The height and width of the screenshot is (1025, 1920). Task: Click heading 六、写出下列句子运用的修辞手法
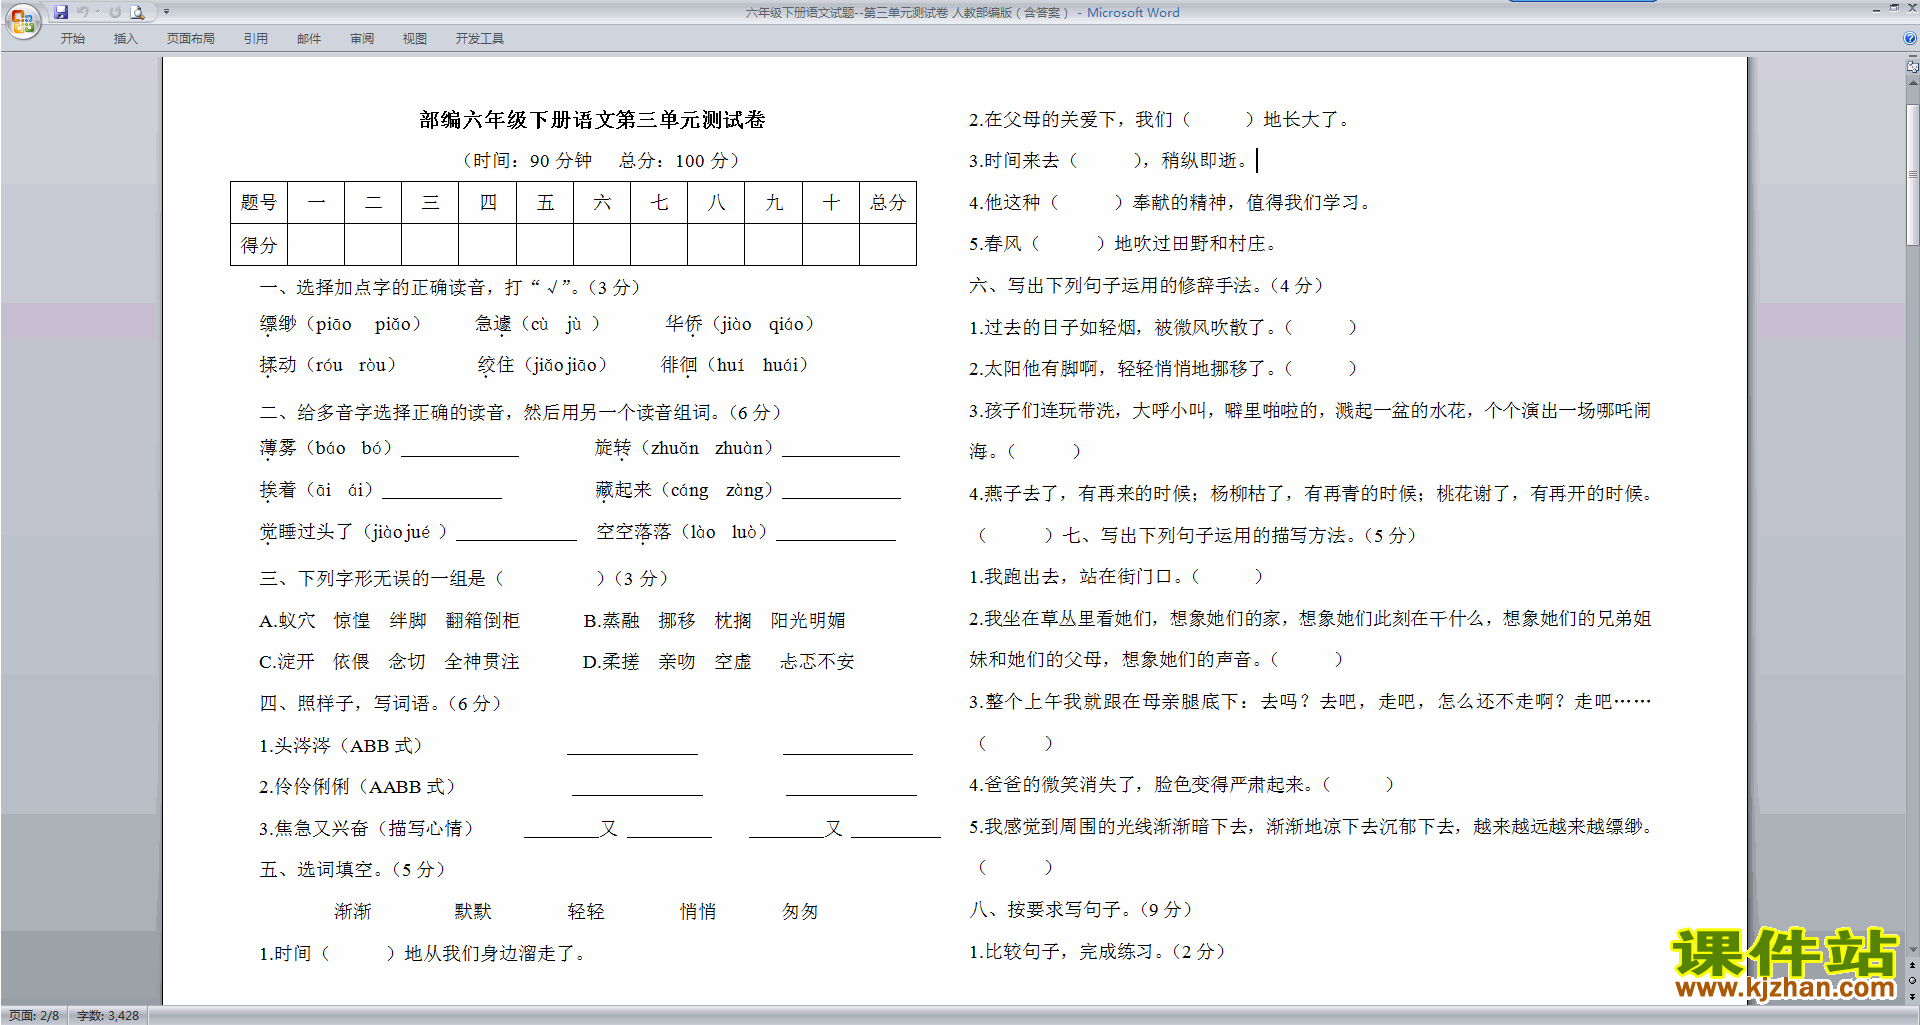click(x=1146, y=286)
